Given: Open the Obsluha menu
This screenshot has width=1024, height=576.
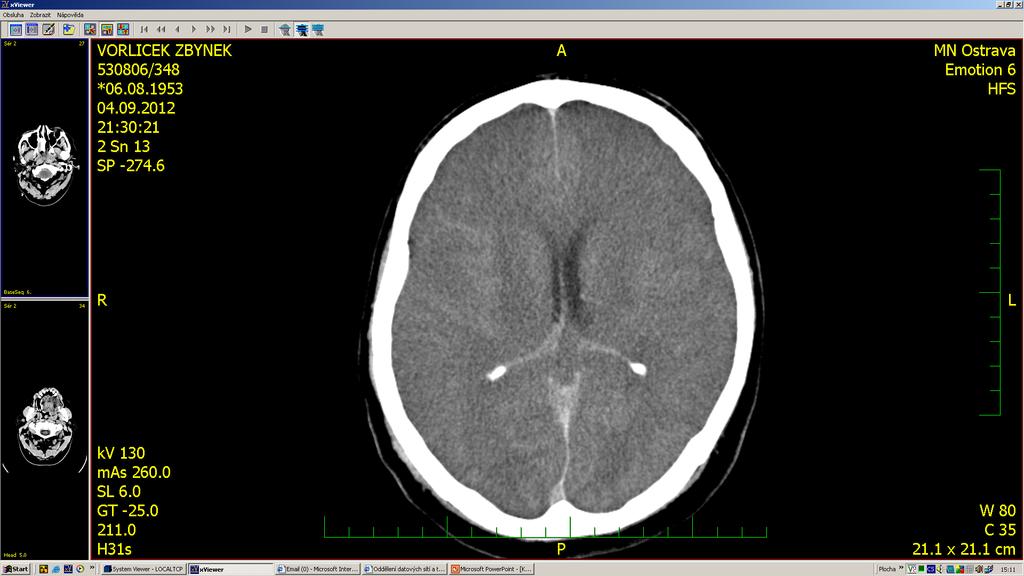Looking at the screenshot, I should pos(13,14).
